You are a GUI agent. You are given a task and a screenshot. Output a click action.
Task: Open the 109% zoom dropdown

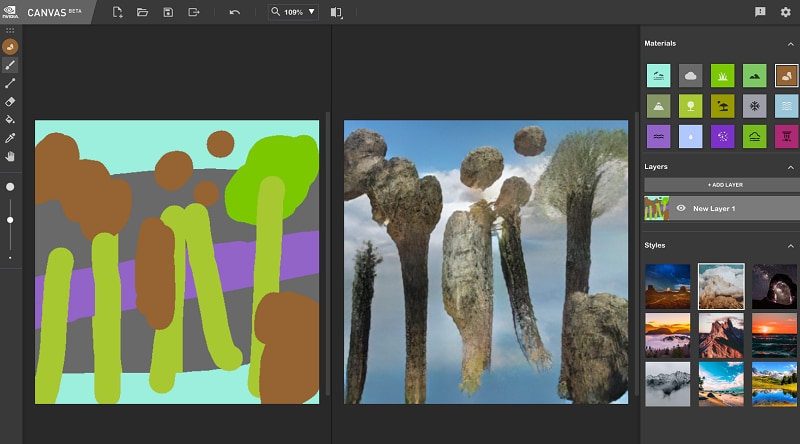294,12
